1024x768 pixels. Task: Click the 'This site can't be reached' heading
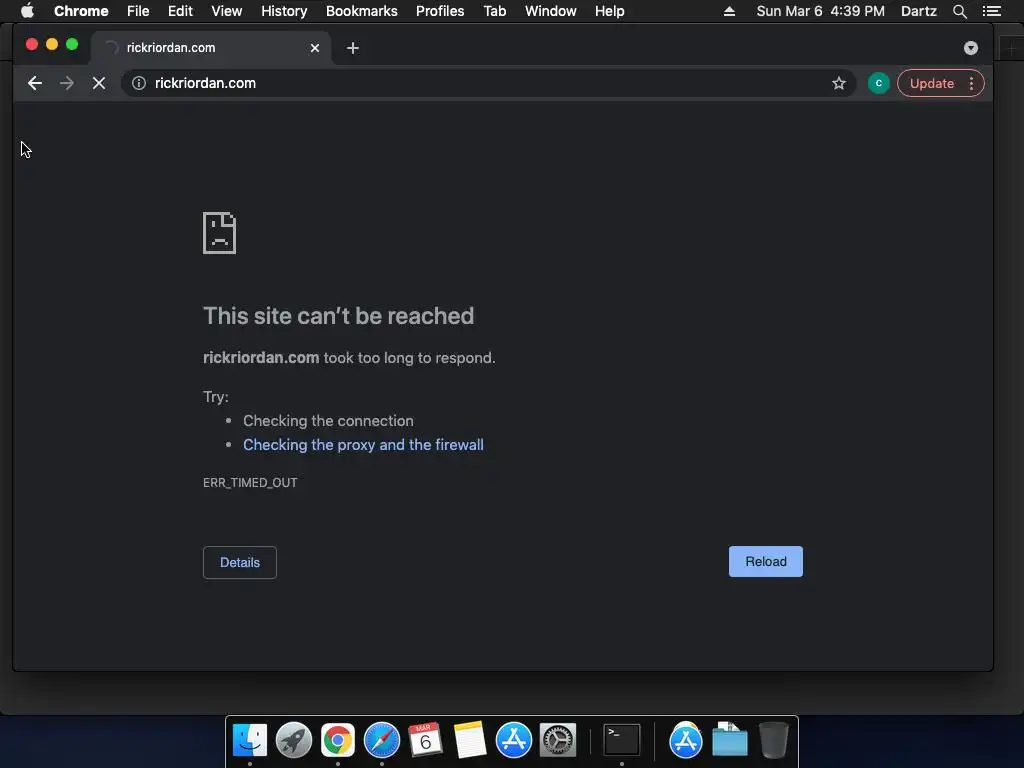pyautogui.click(x=338, y=316)
